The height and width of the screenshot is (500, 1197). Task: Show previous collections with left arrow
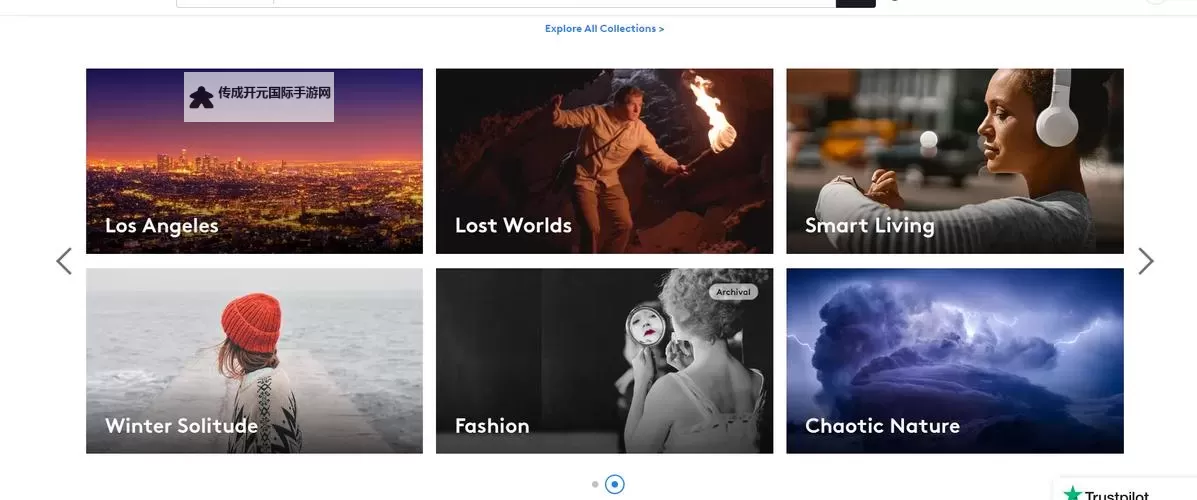point(64,261)
